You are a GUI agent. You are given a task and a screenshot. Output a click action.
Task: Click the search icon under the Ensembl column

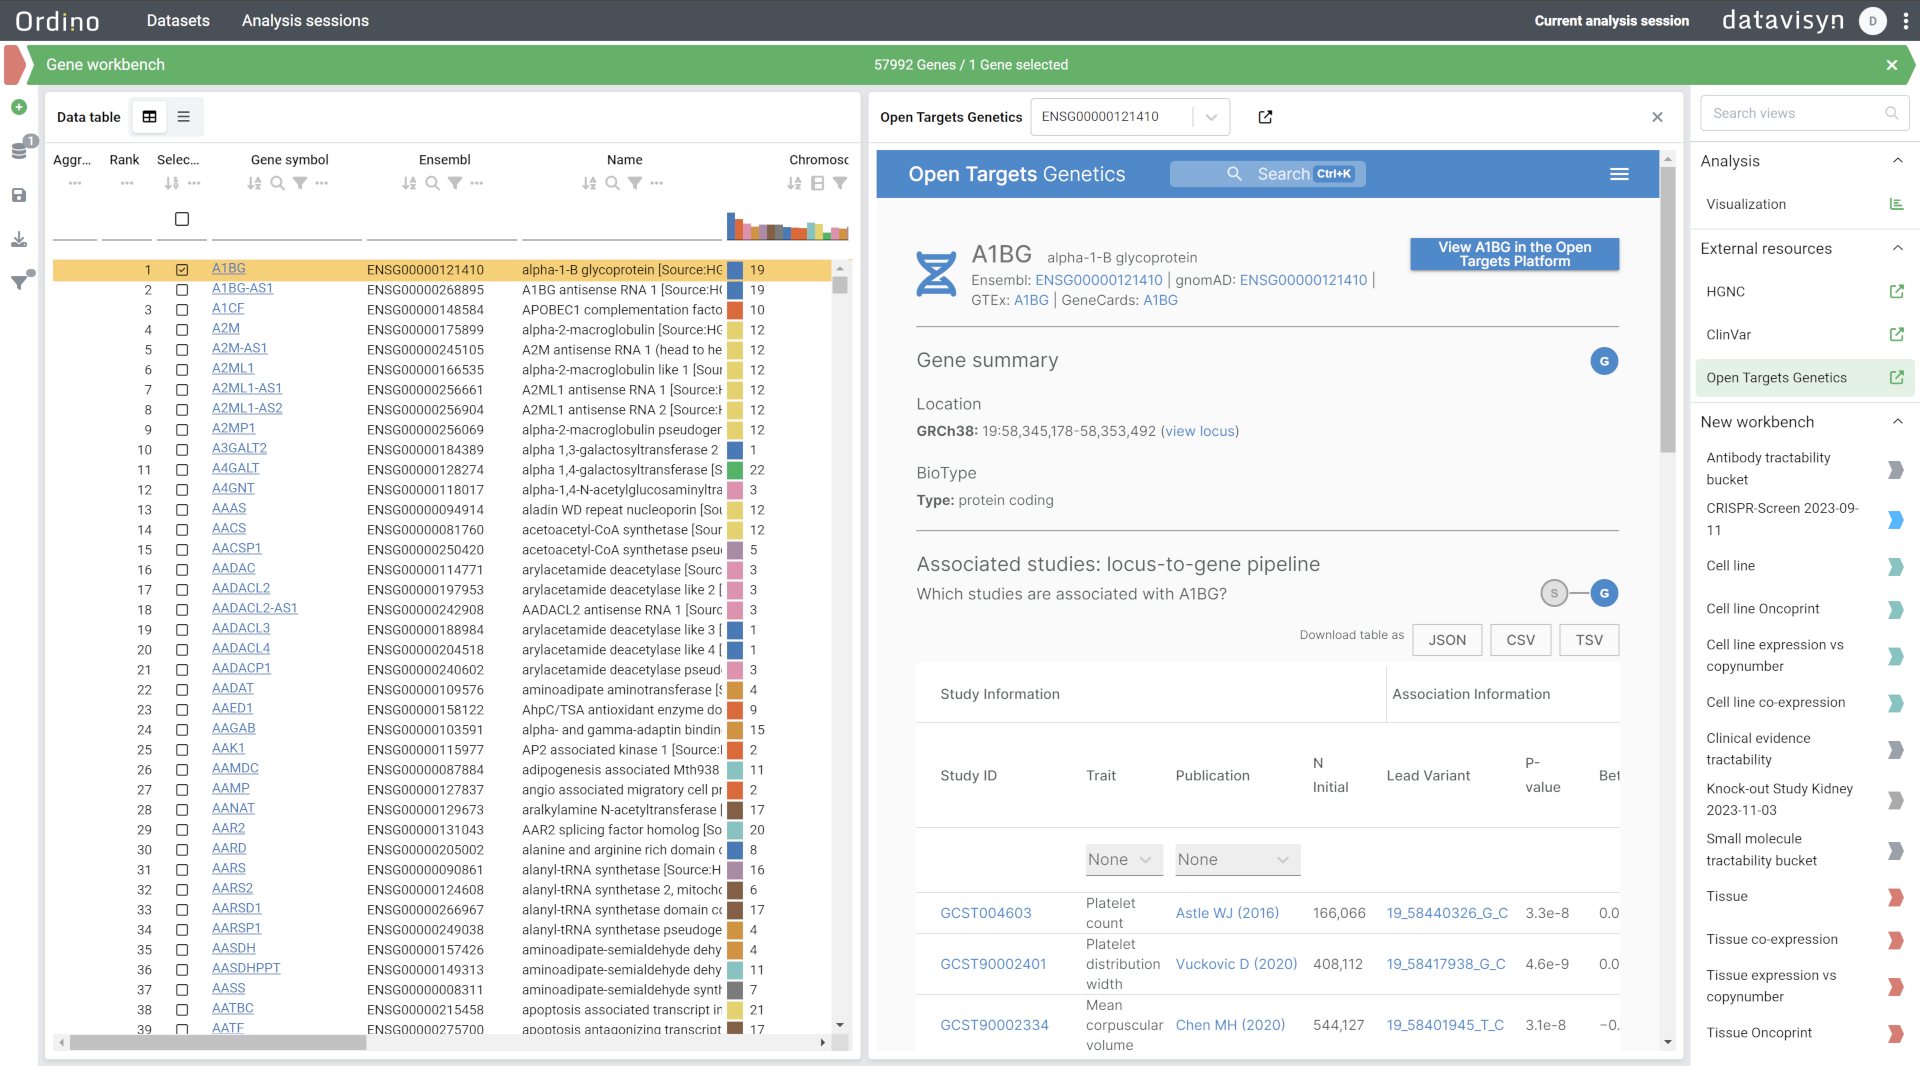[432, 183]
